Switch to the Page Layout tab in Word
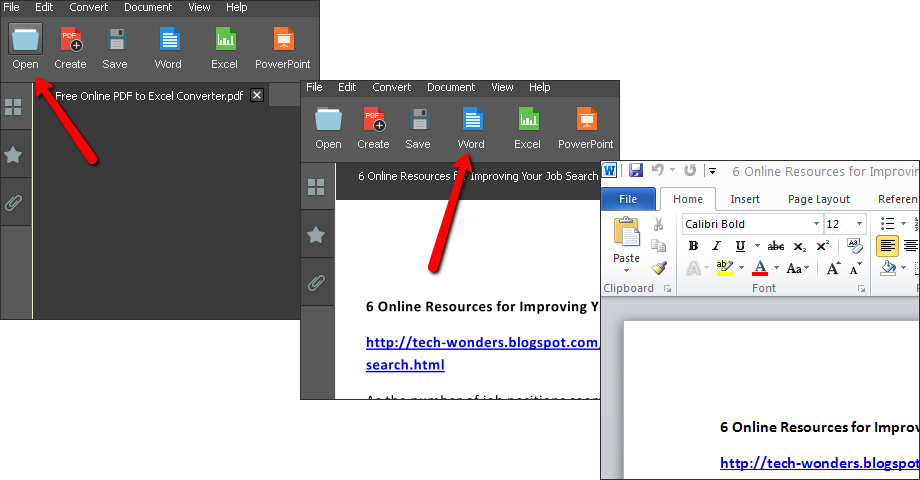The image size is (920, 480). coord(819,199)
